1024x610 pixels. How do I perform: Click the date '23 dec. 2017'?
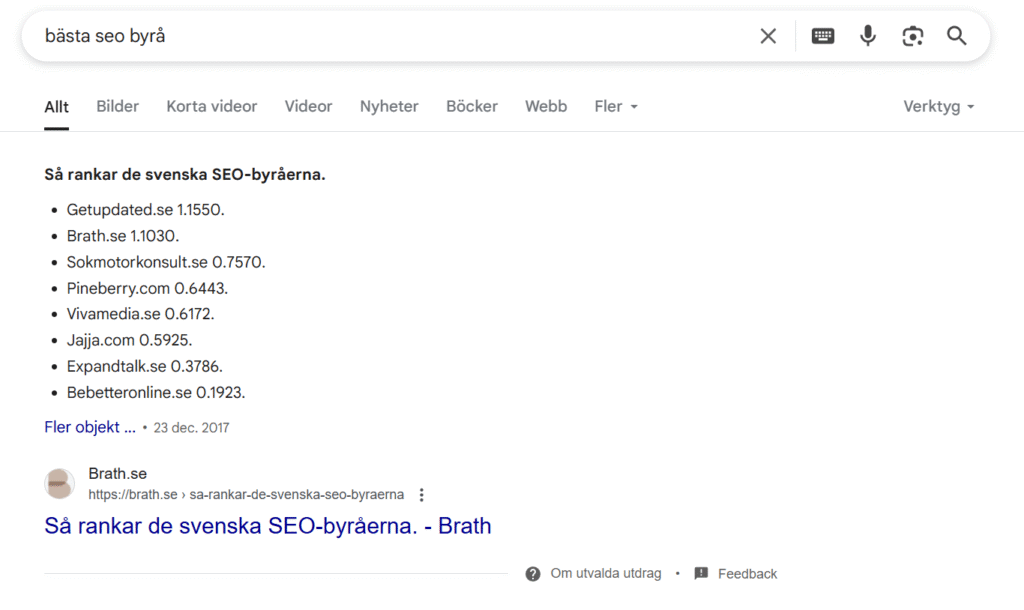pos(191,428)
